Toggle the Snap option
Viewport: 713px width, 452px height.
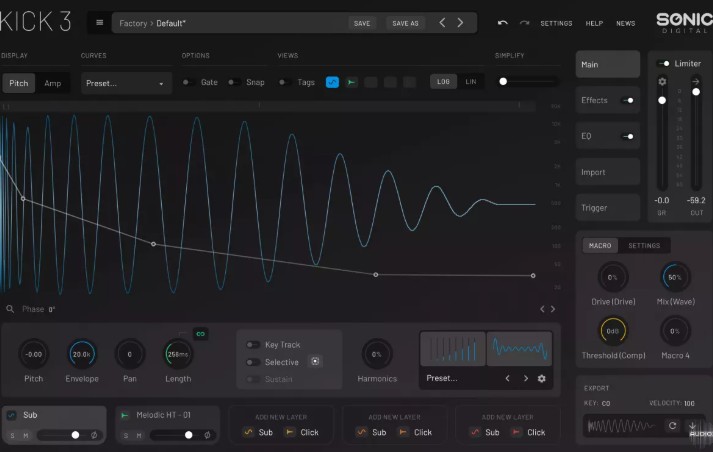pyautogui.click(x=233, y=82)
